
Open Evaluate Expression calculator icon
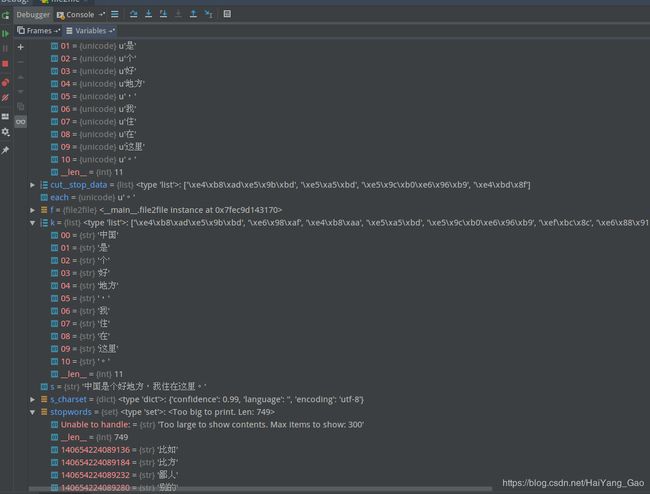point(227,14)
